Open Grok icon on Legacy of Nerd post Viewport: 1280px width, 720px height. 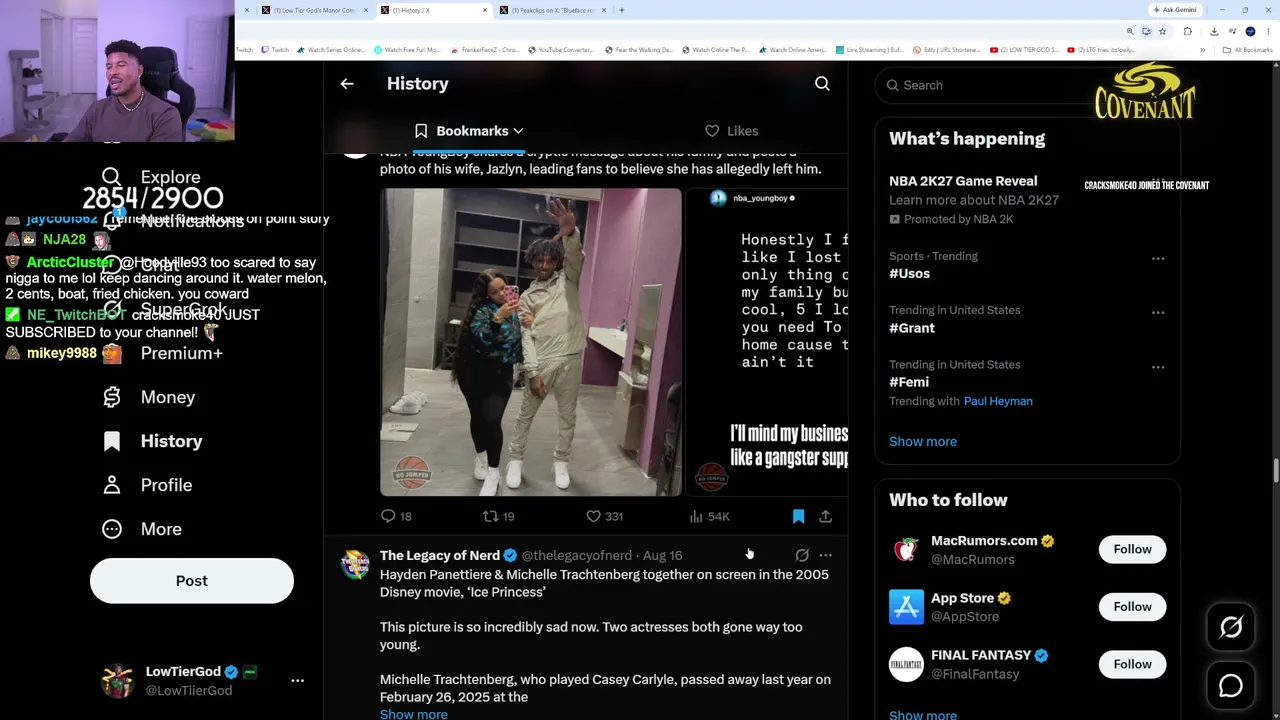coord(802,555)
